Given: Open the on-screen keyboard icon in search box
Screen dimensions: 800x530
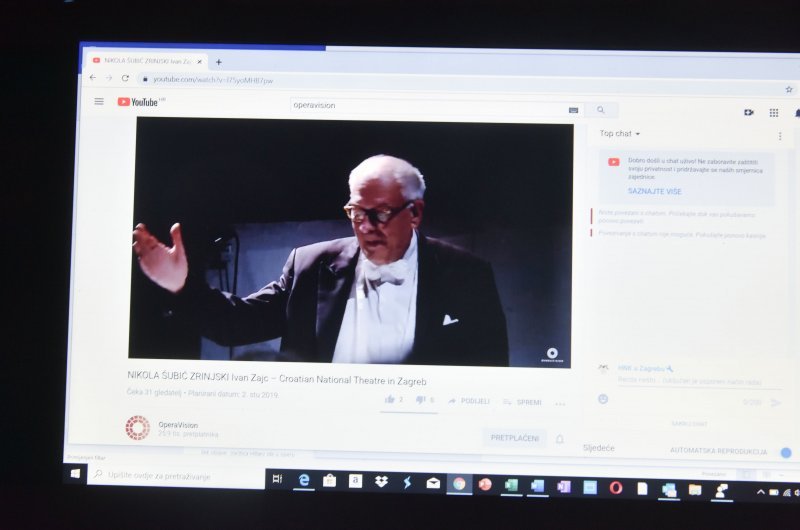Looking at the screenshot, I should [x=573, y=110].
